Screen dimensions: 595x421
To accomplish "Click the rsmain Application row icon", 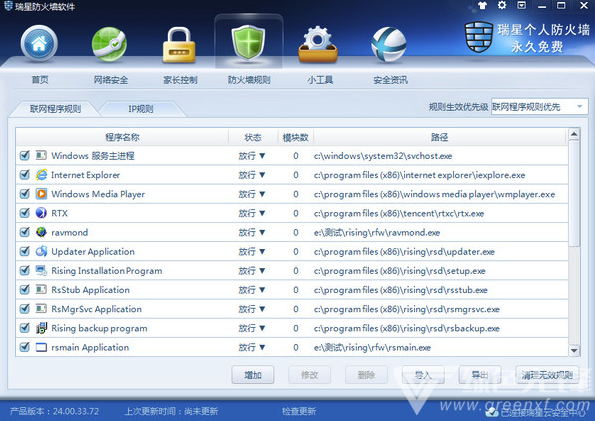I will (41, 347).
